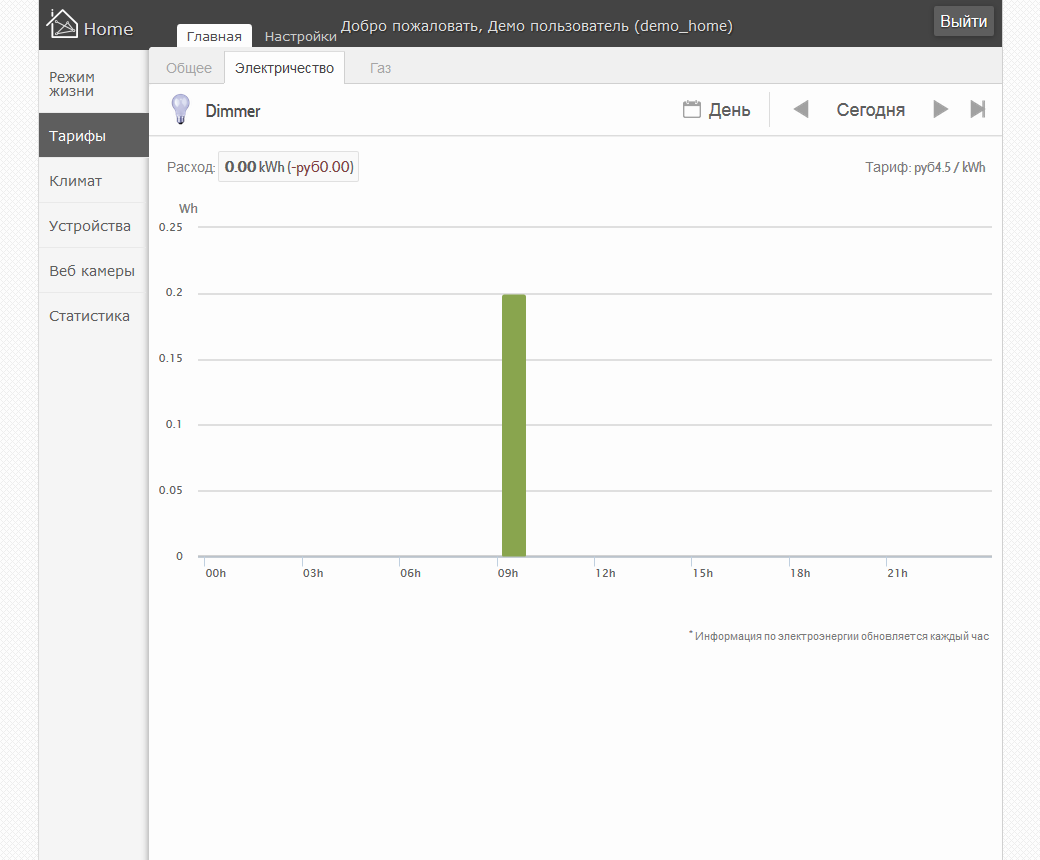The image size is (1040, 860).
Task: Click the calendar icon next to День
Action: [x=692, y=109]
